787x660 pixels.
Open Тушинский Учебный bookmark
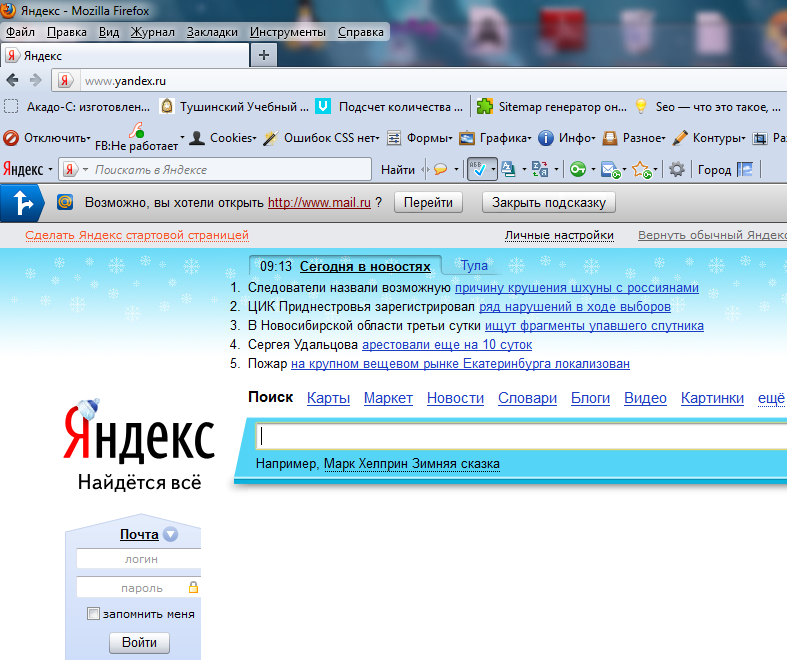(x=234, y=106)
